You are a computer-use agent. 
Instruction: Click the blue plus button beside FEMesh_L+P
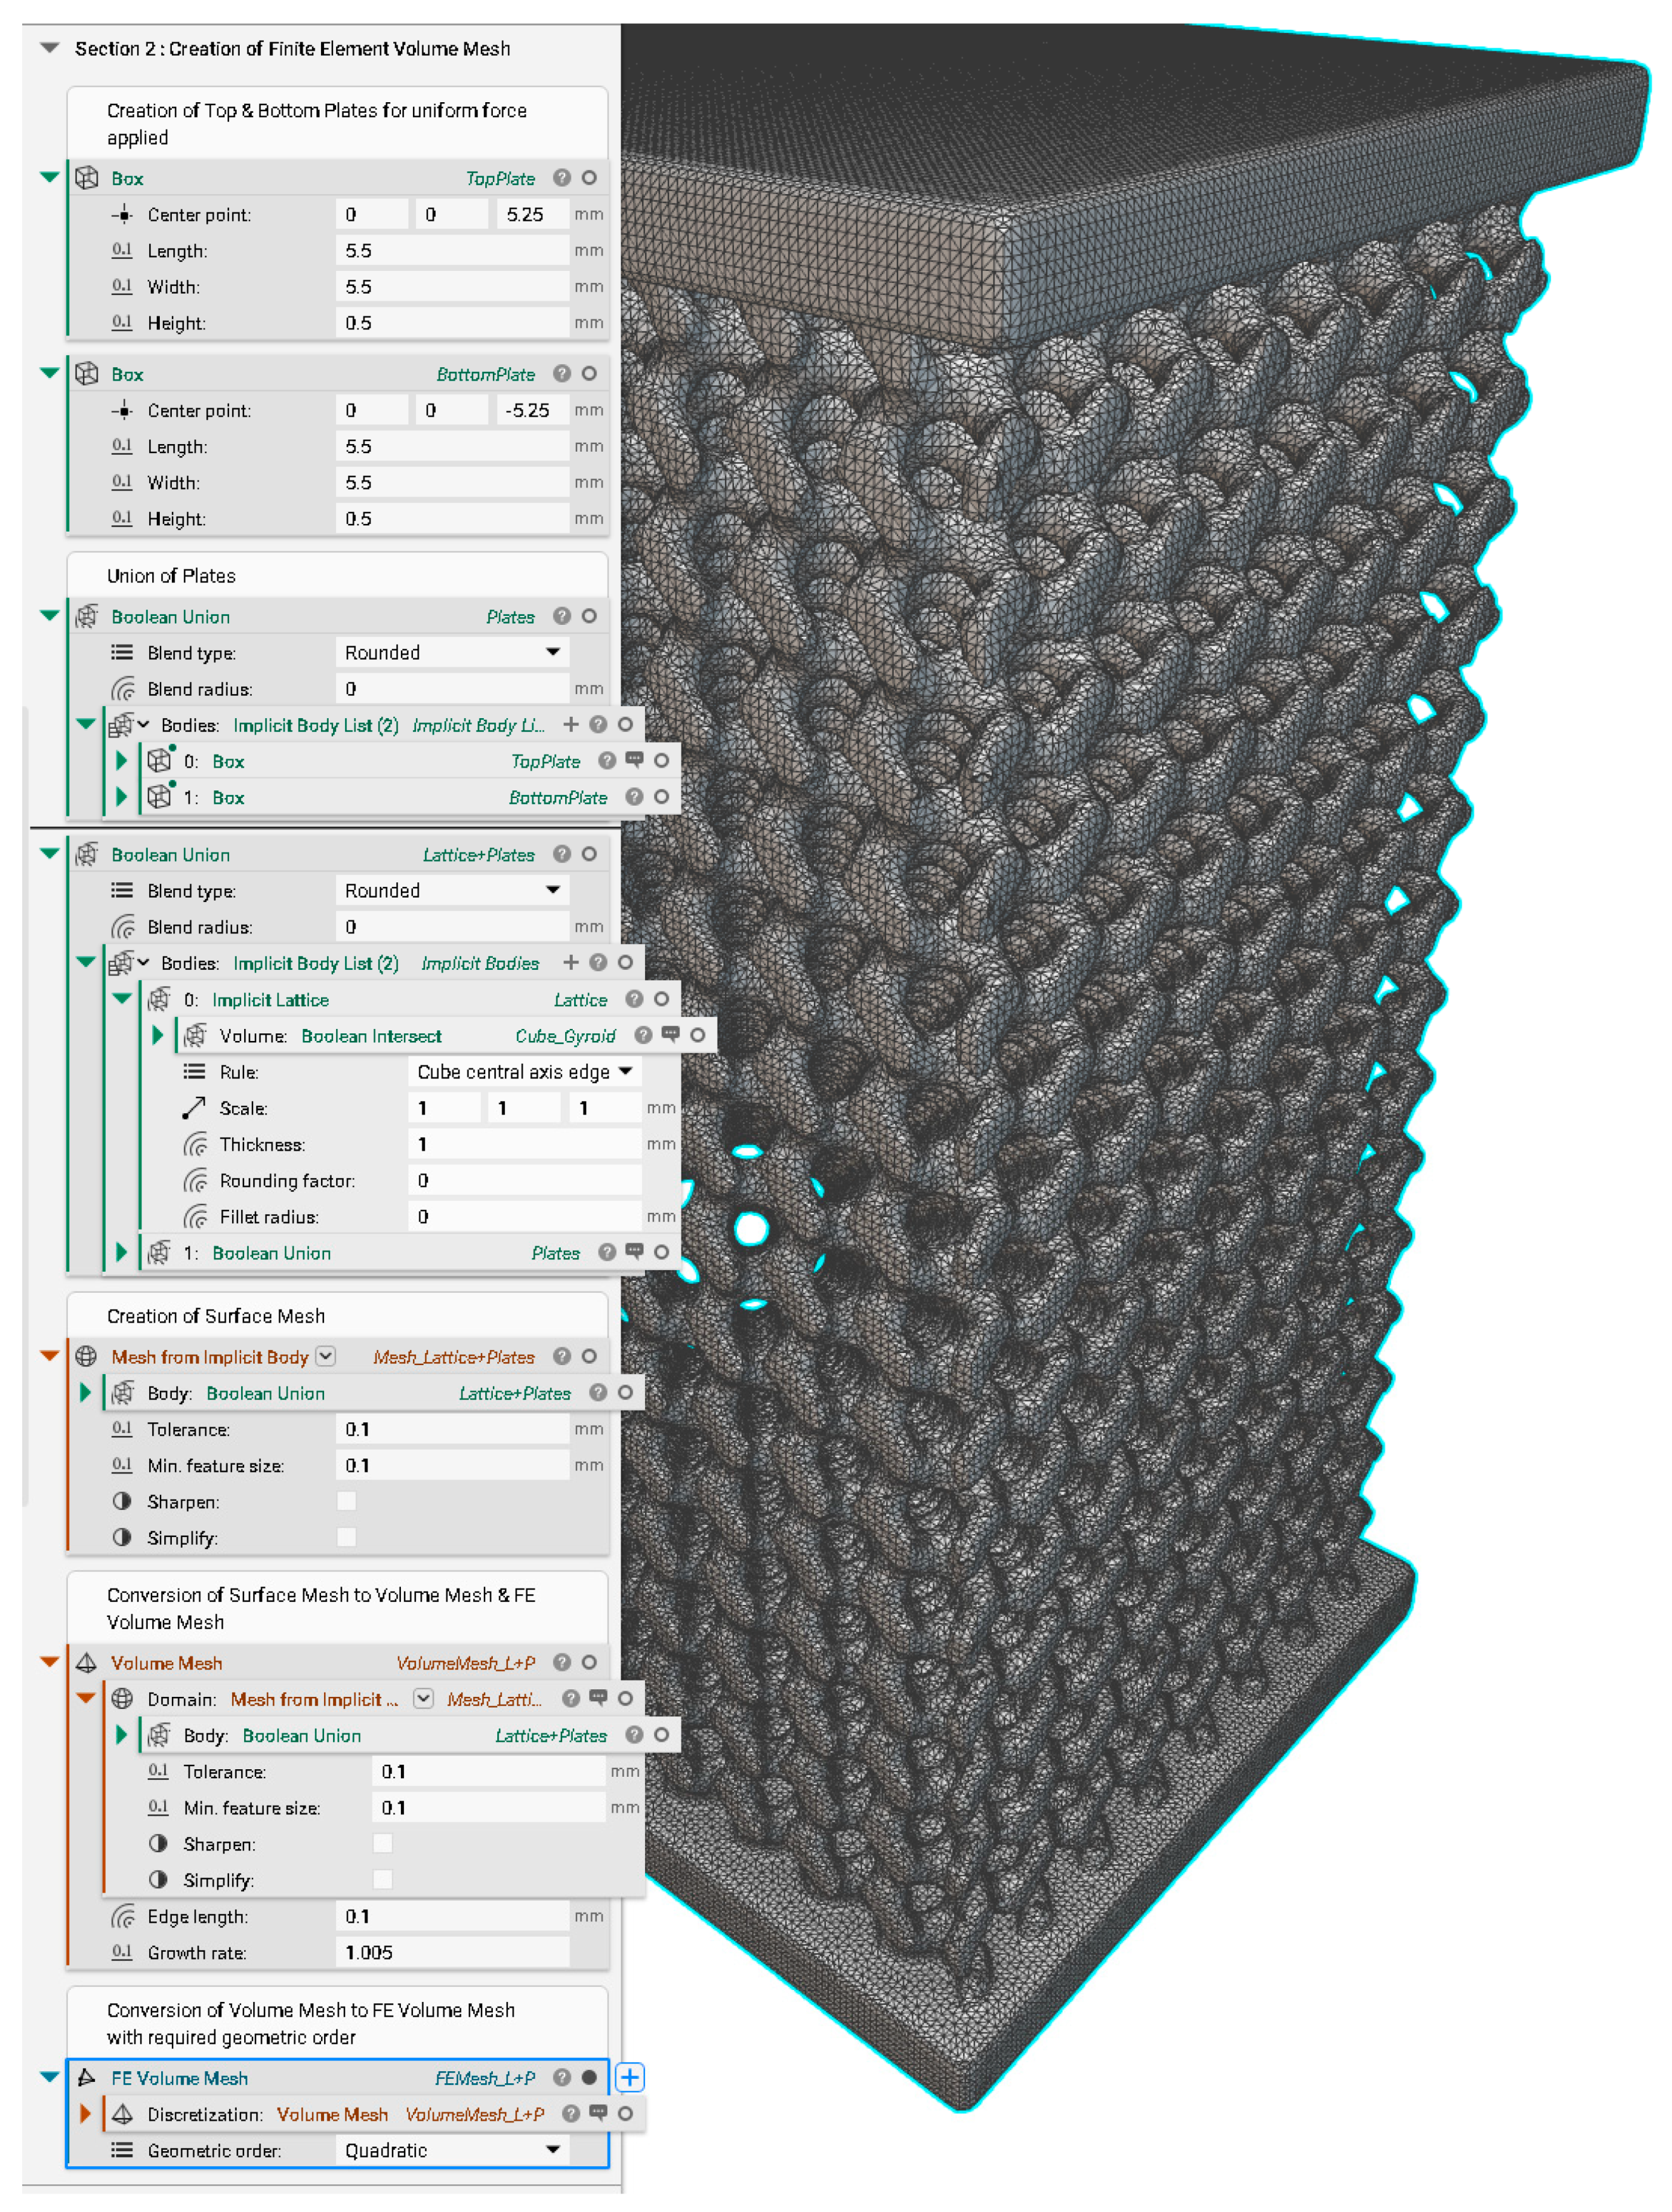(629, 2077)
